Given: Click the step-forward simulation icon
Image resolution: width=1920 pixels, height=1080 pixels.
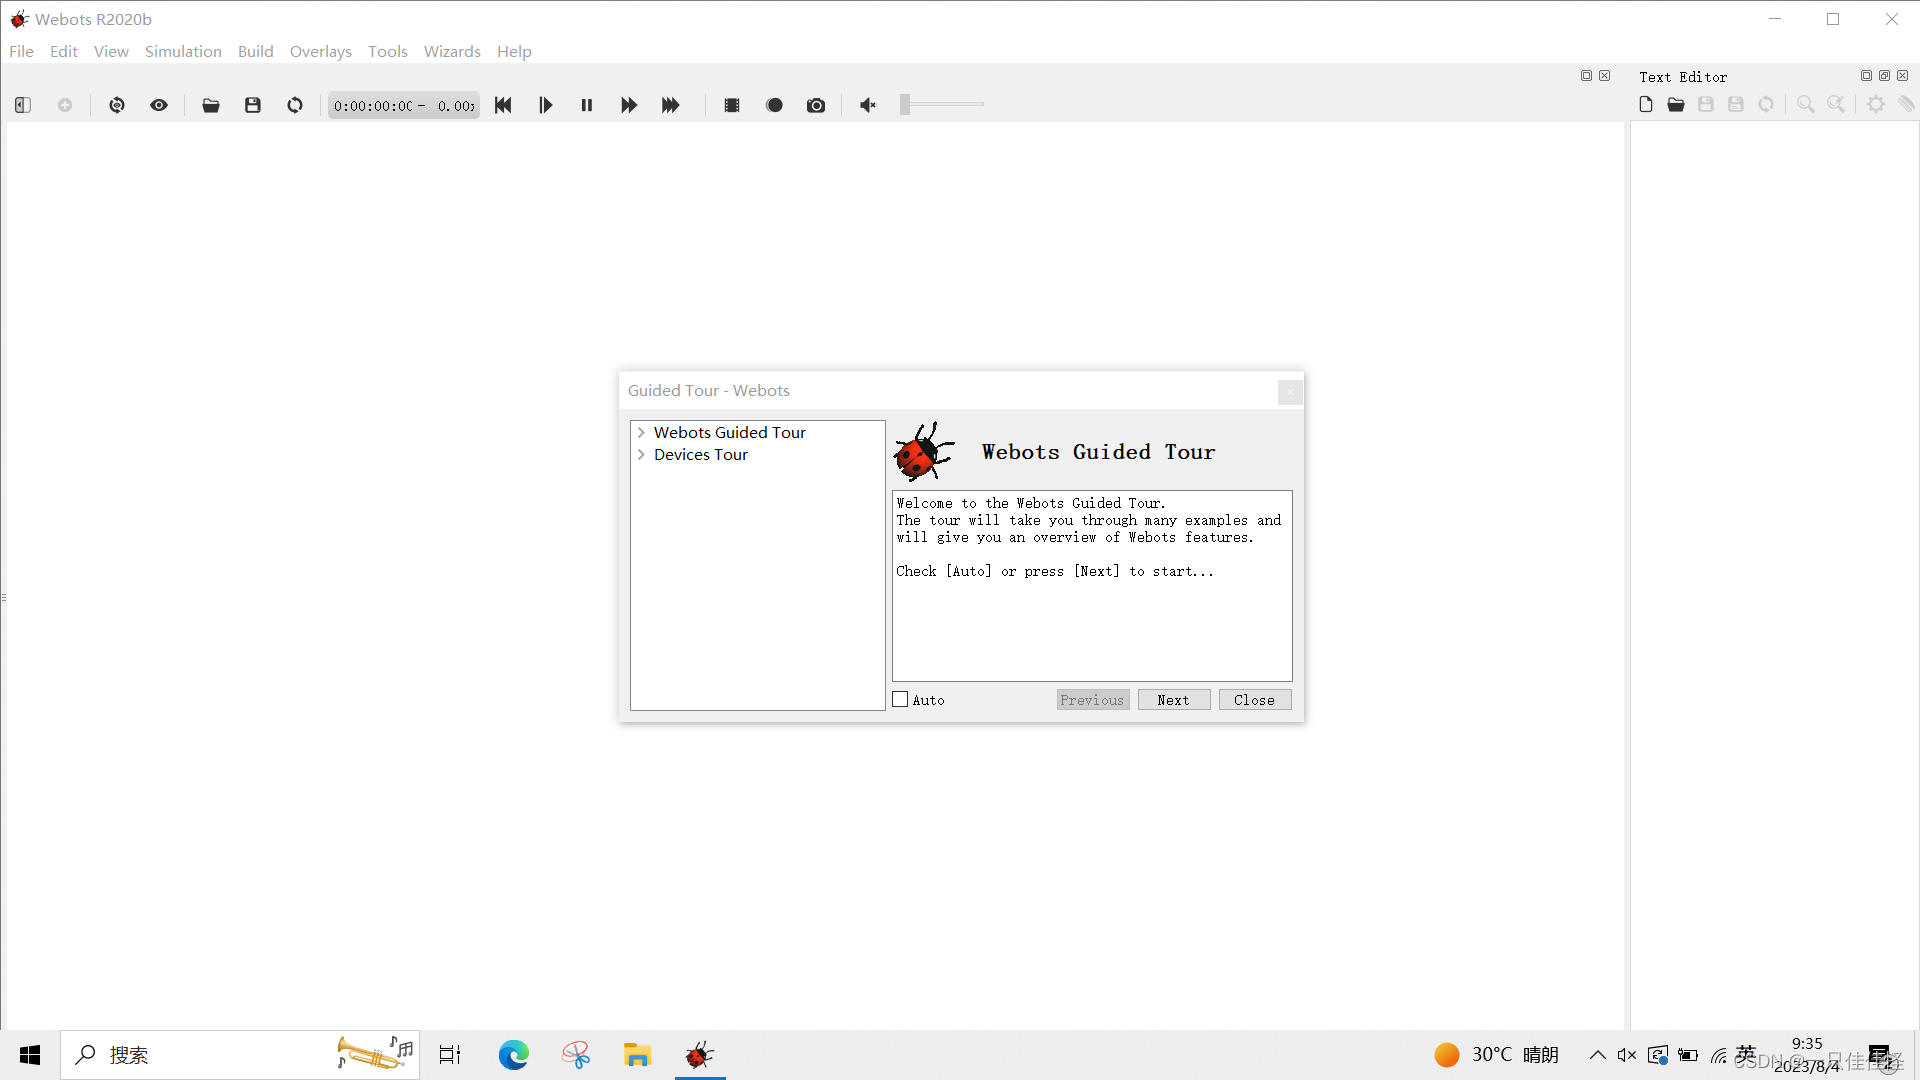Looking at the screenshot, I should [545, 105].
